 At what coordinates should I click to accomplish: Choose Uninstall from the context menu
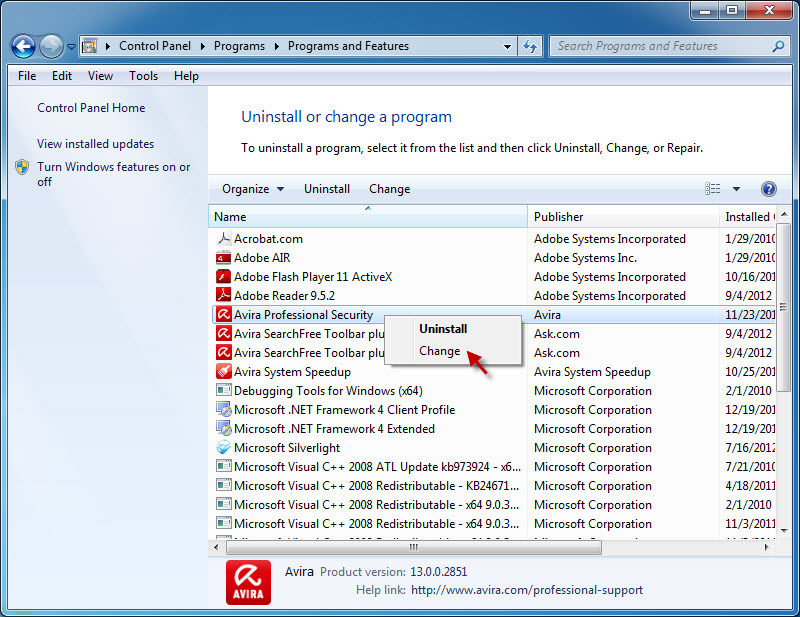(443, 329)
